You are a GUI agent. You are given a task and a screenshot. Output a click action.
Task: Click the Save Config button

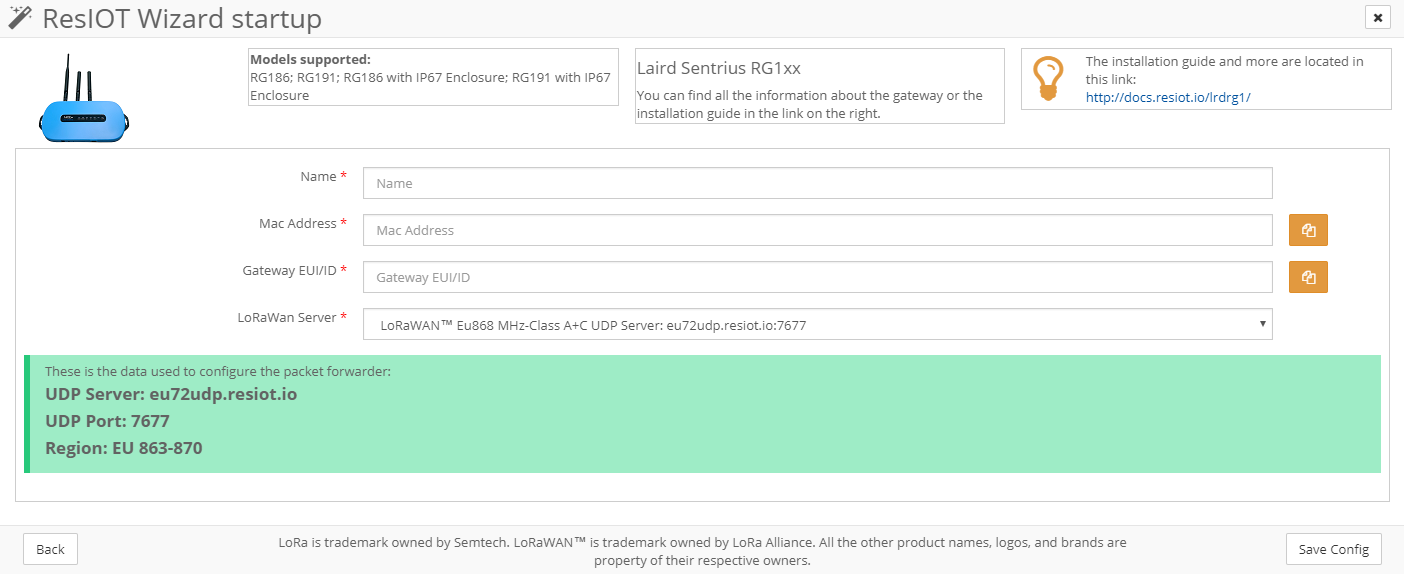coord(1334,549)
